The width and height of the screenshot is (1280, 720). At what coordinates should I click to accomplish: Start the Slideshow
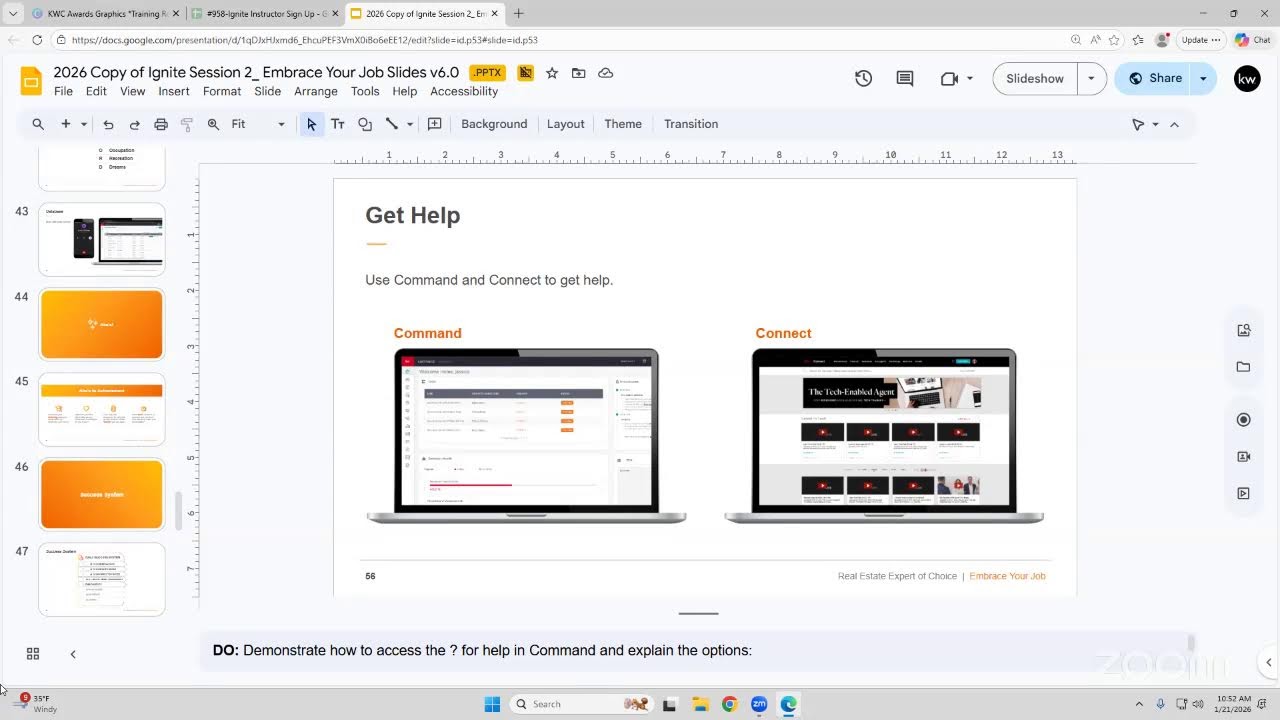pyautogui.click(x=1035, y=79)
